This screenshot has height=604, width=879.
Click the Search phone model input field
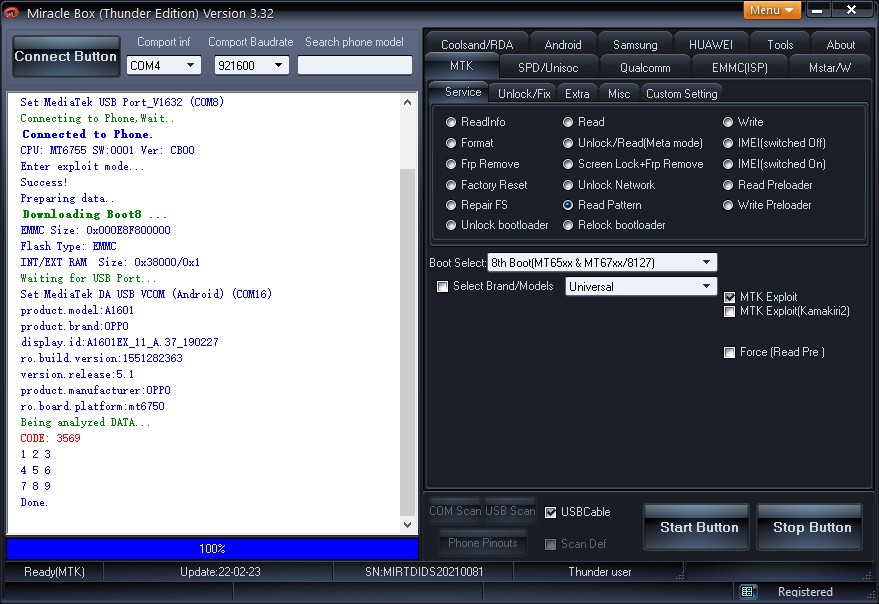(354, 65)
